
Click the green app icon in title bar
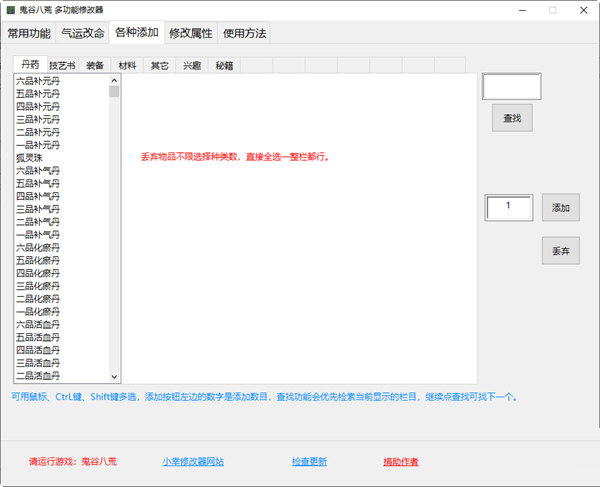pos(11,10)
